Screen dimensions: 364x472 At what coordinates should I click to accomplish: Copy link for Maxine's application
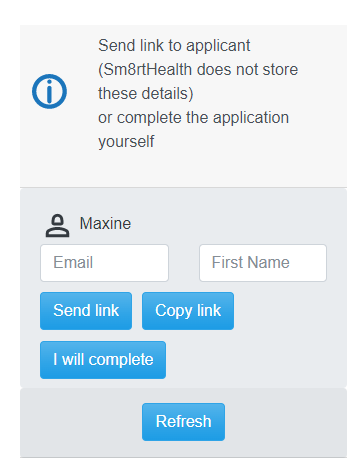click(x=188, y=311)
